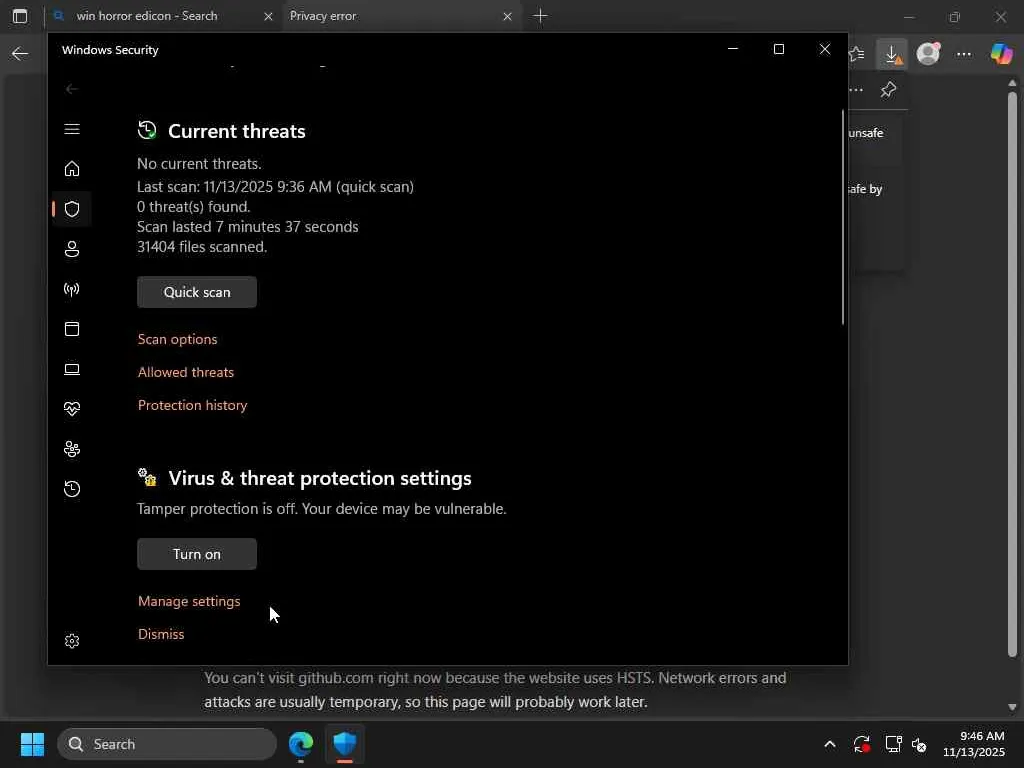Open more options ellipsis in downloads panel
Viewport: 1024px width, 768px height.
857,90
